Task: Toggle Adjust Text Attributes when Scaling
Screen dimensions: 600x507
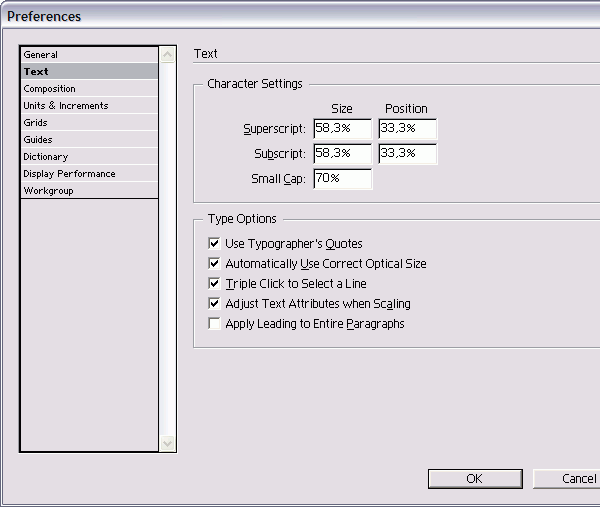Action: [214, 303]
